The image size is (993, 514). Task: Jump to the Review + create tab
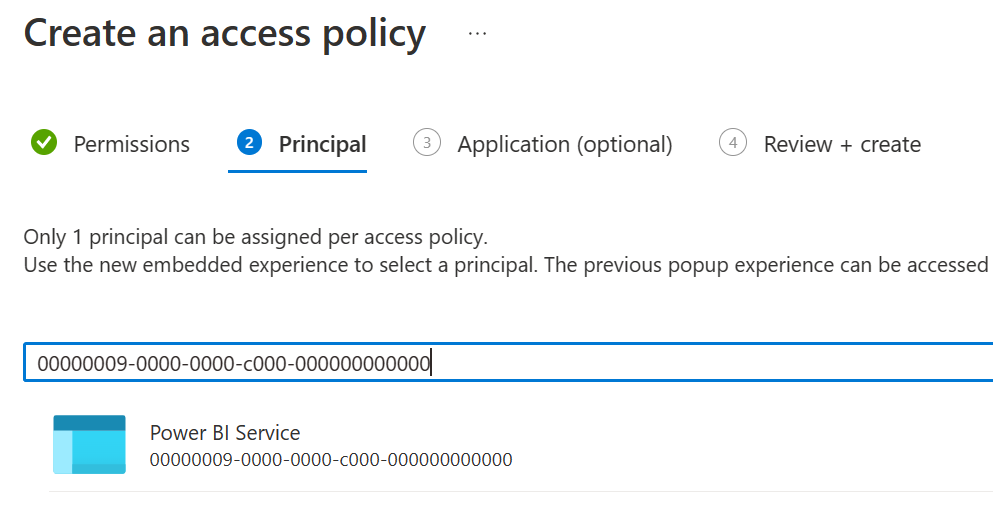(x=842, y=144)
